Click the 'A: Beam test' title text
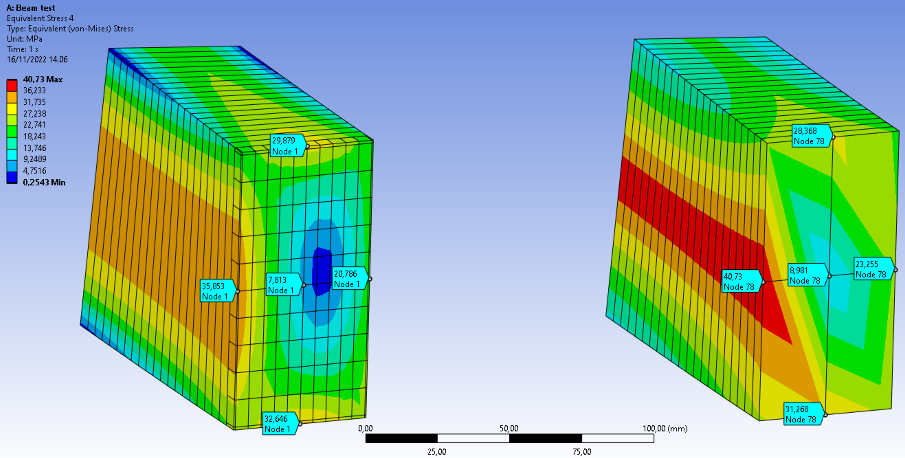Screen dimensions: 905x458 [x=31, y=8]
